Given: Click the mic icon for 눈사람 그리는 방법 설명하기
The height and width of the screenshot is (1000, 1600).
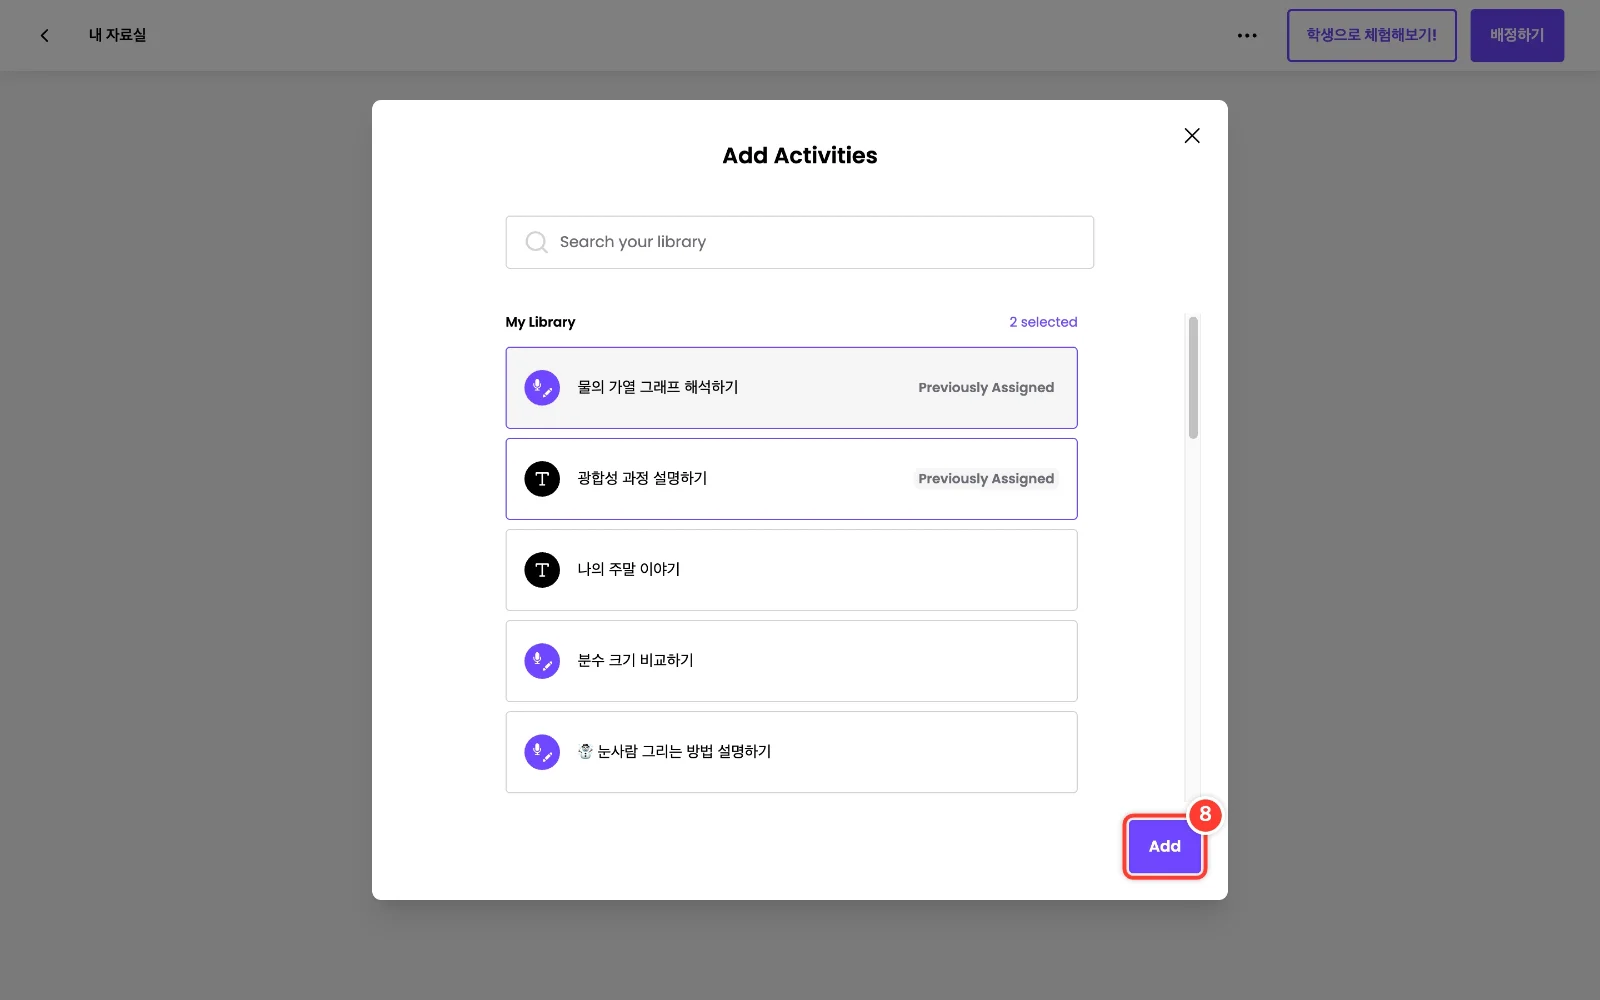Looking at the screenshot, I should [542, 752].
